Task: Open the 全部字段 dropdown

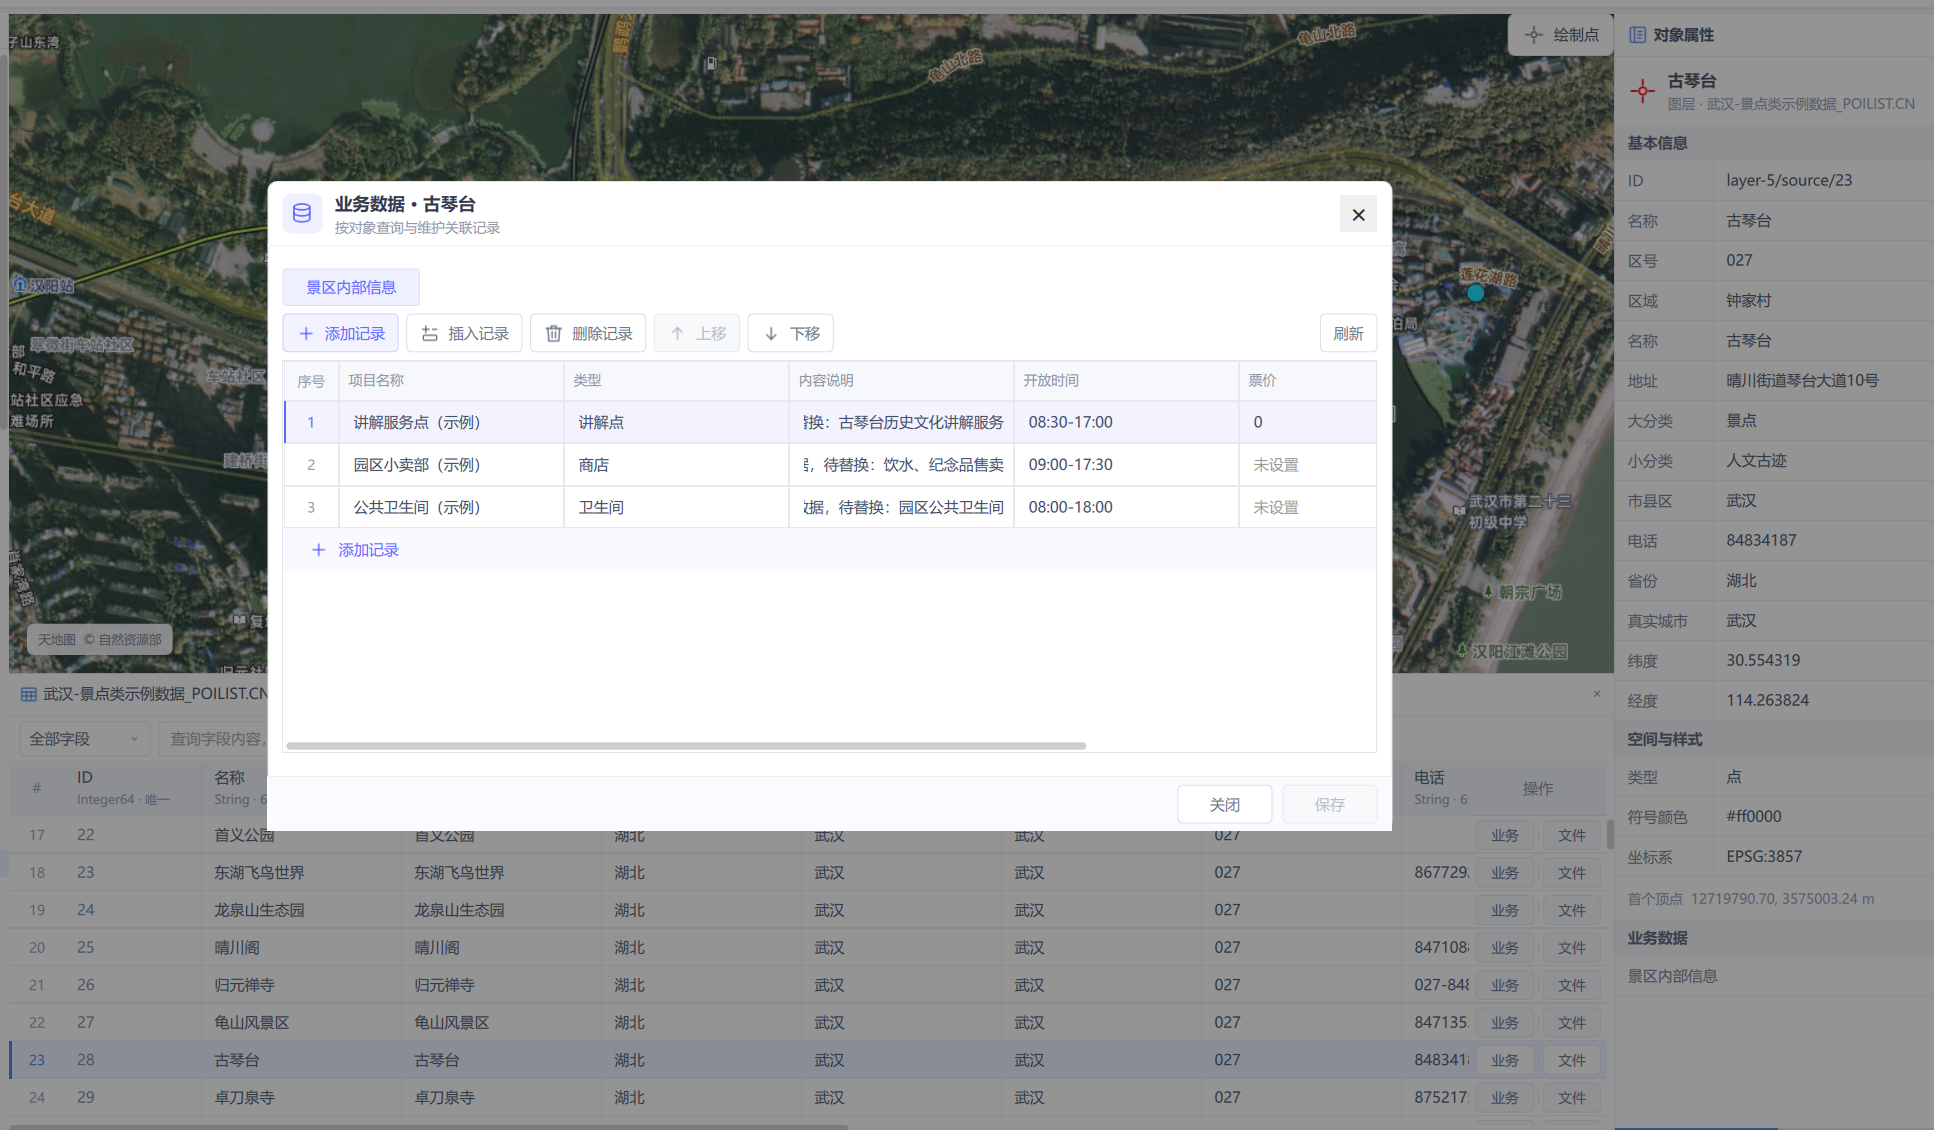Action: coord(84,739)
